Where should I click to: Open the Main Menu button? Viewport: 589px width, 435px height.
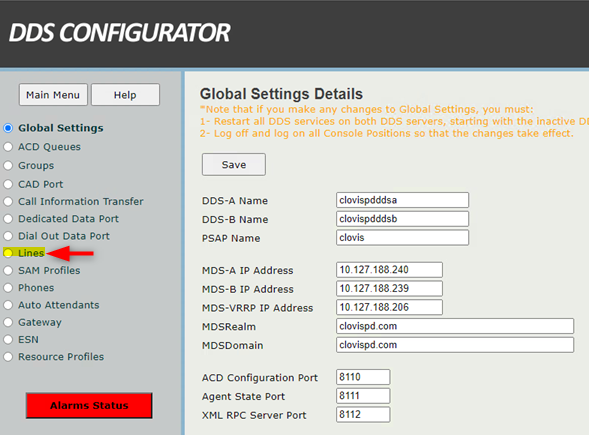[x=53, y=95]
